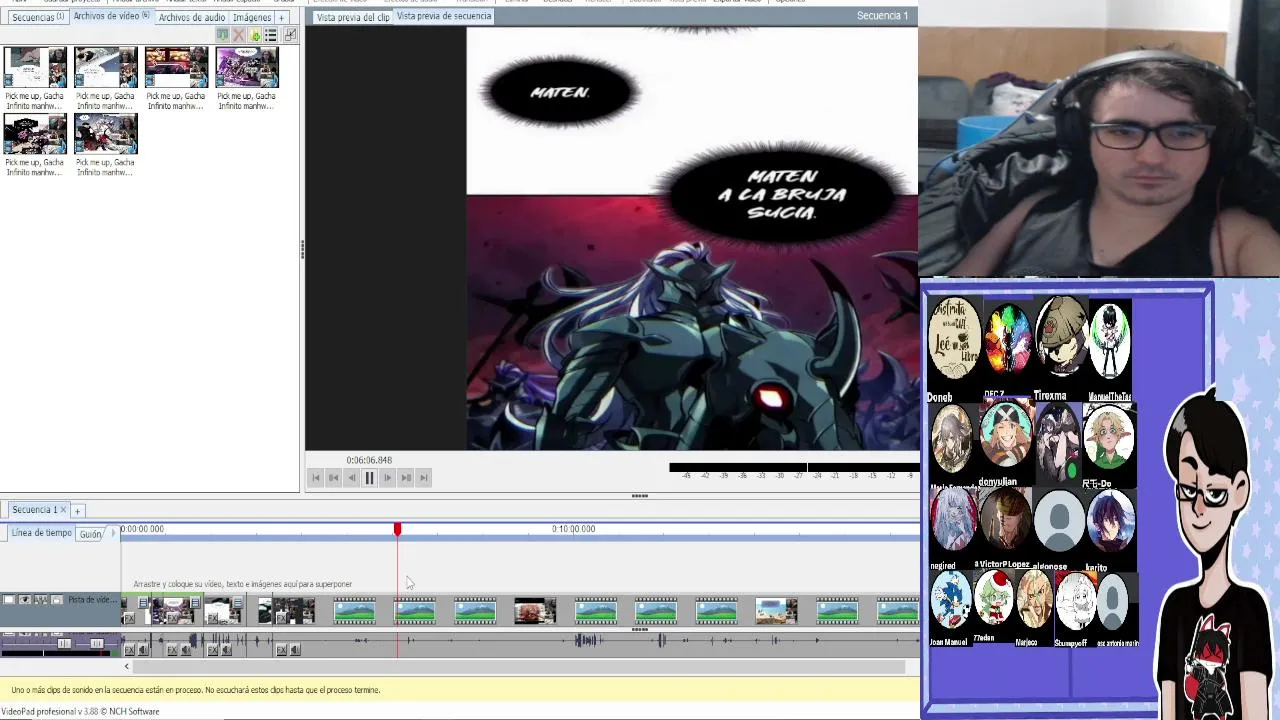Switch bin to list view icon
The height and width of the screenshot is (720, 1280).
pos(270,35)
